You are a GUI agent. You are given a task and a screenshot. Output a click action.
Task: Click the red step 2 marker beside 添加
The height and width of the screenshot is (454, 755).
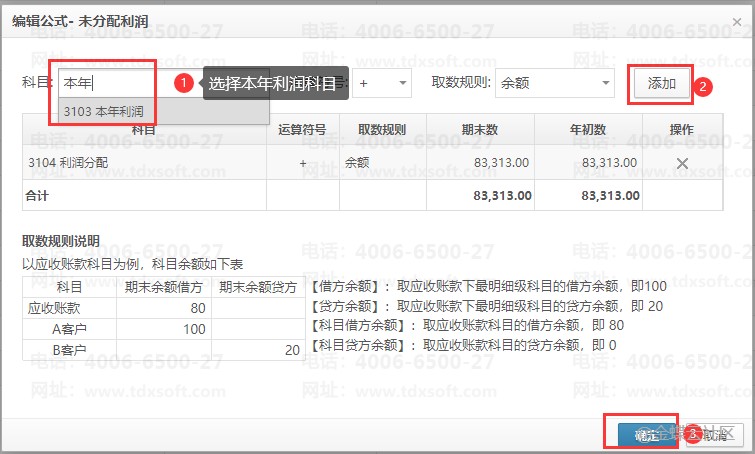point(703,86)
